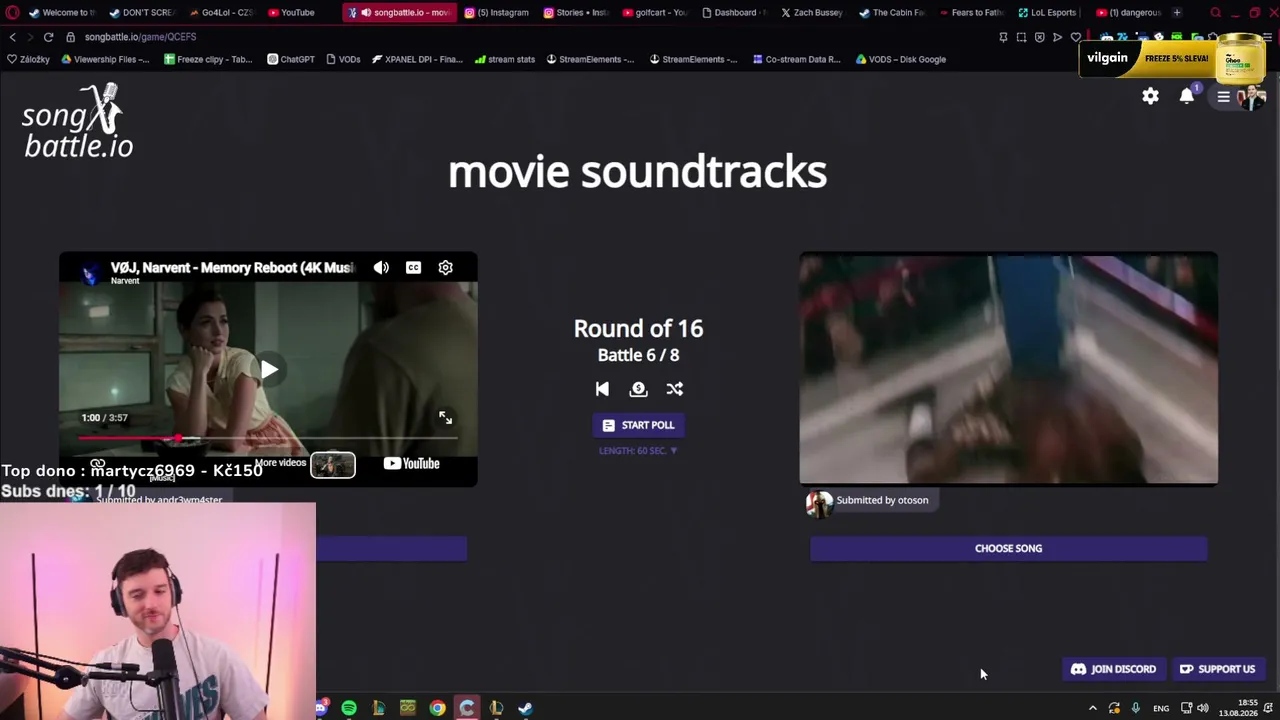Open the Záložky bookmarks folder
Image resolution: width=1280 pixels, height=720 pixels.
click(x=27, y=59)
